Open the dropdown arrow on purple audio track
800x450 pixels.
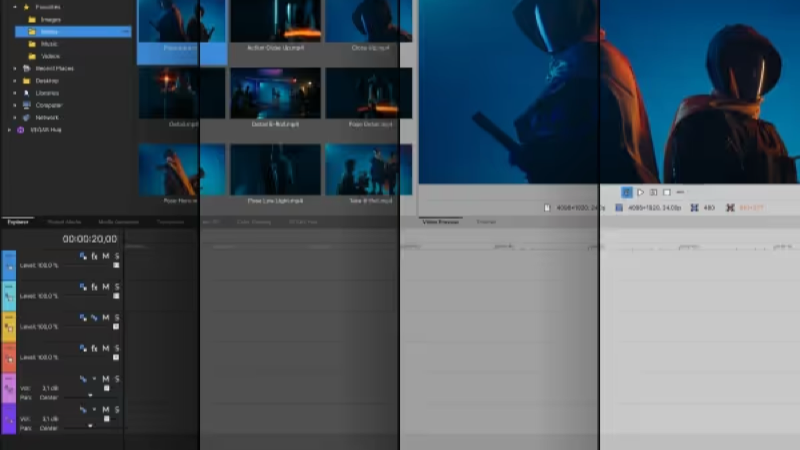(x=94, y=410)
